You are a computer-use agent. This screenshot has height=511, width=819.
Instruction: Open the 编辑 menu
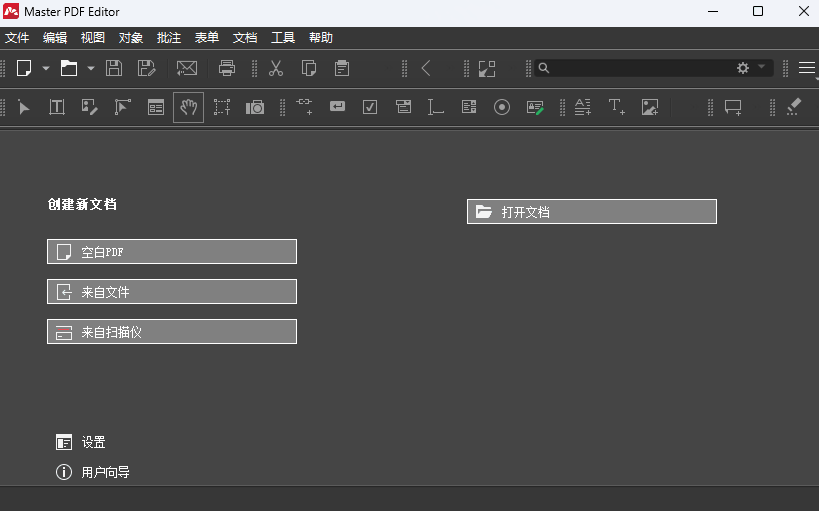coord(55,38)
